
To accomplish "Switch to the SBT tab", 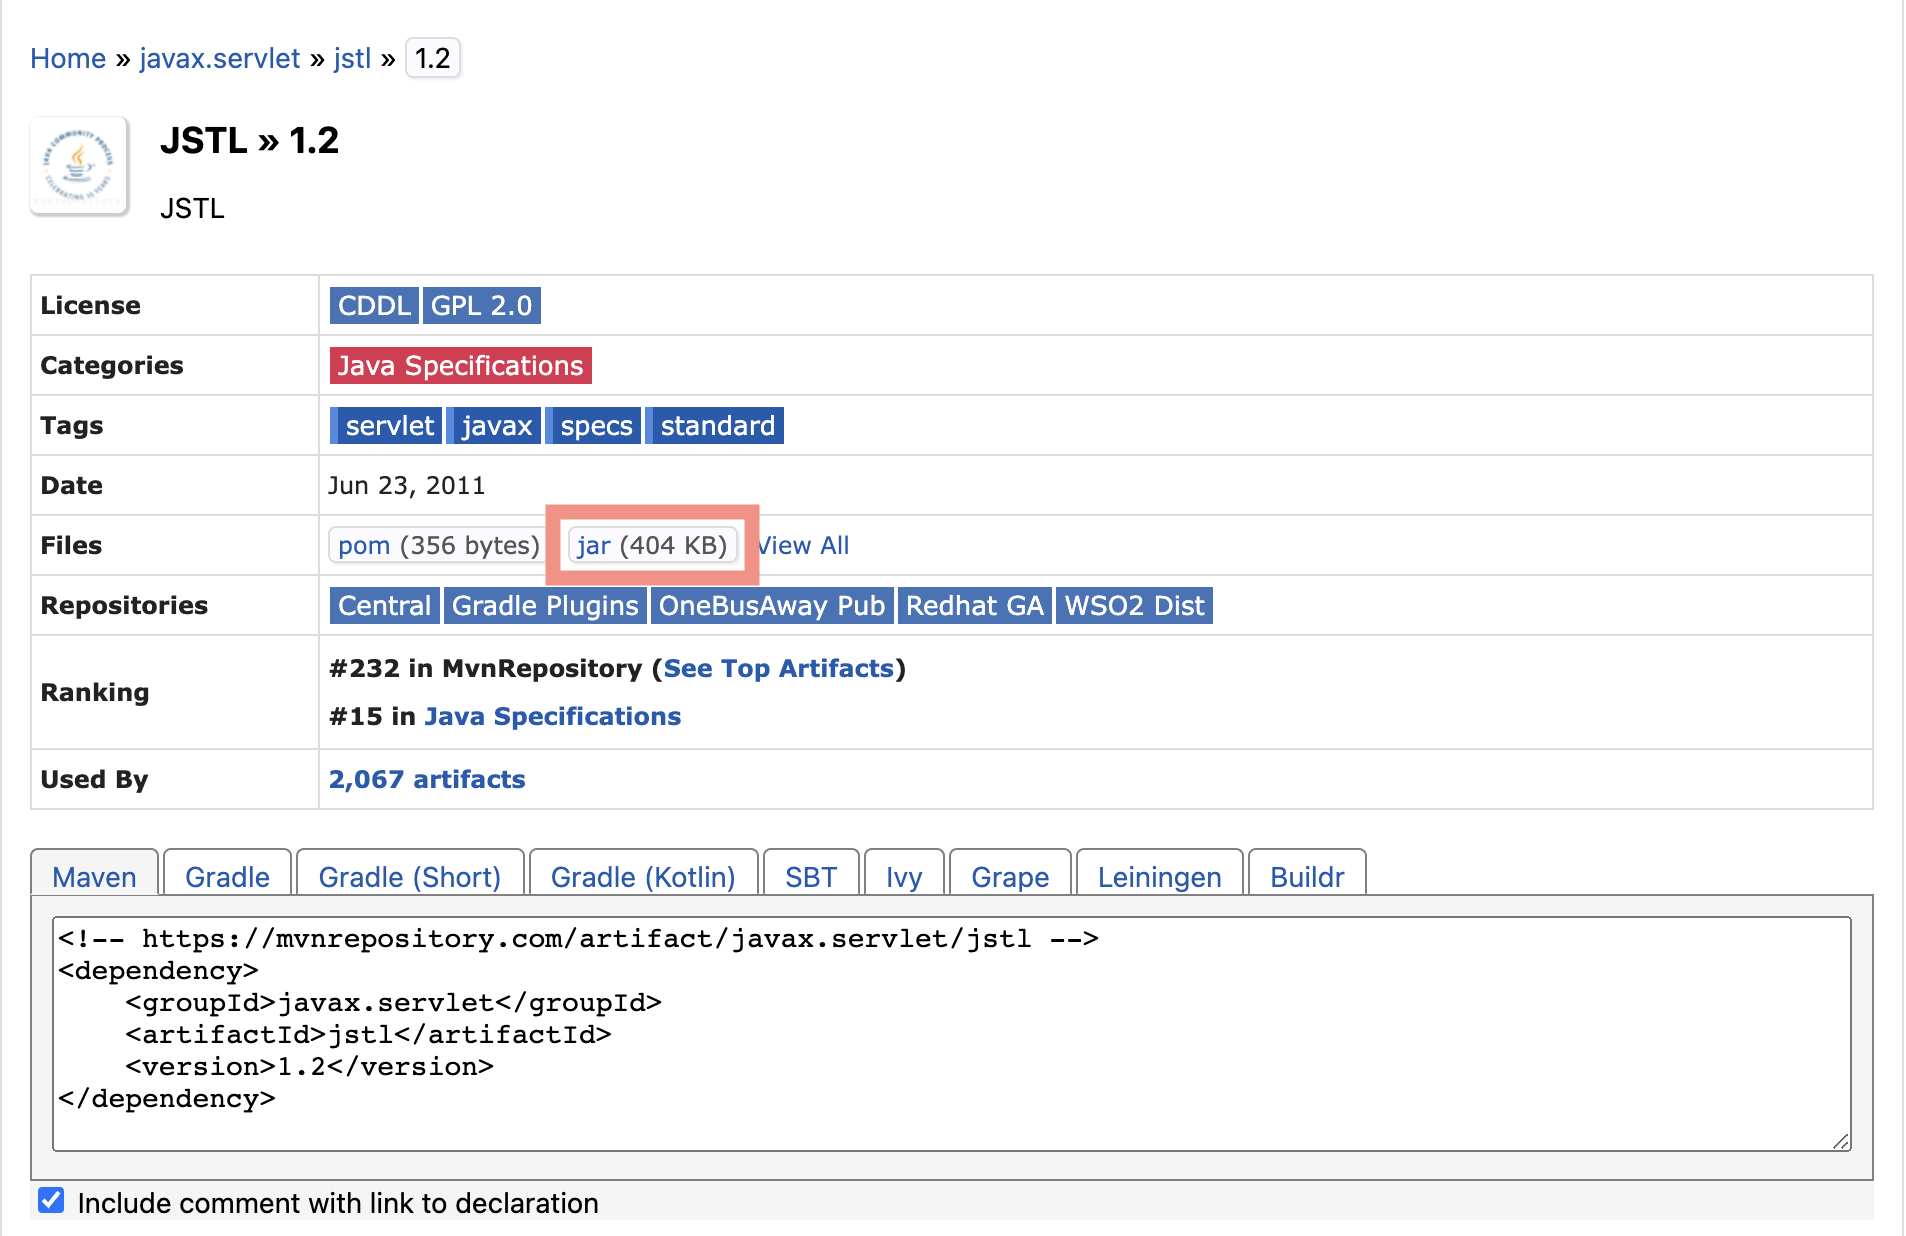I will tap(811, 874).
